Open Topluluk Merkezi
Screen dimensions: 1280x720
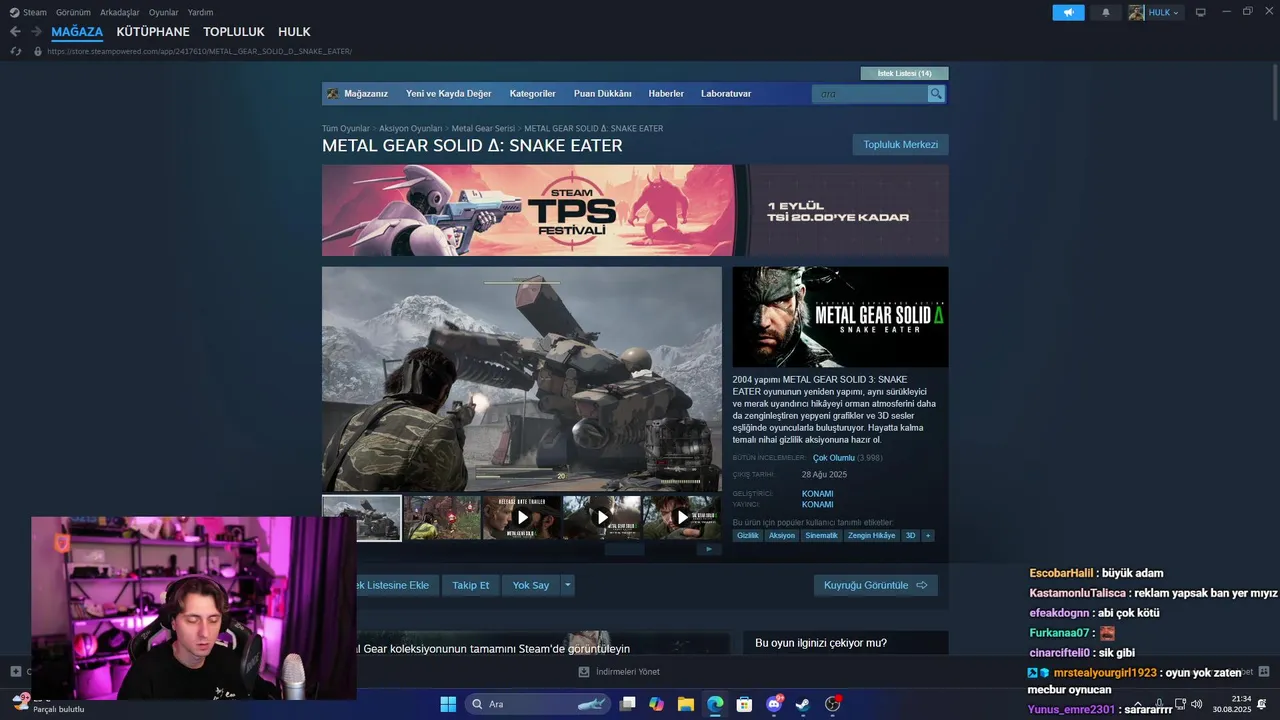900,145
